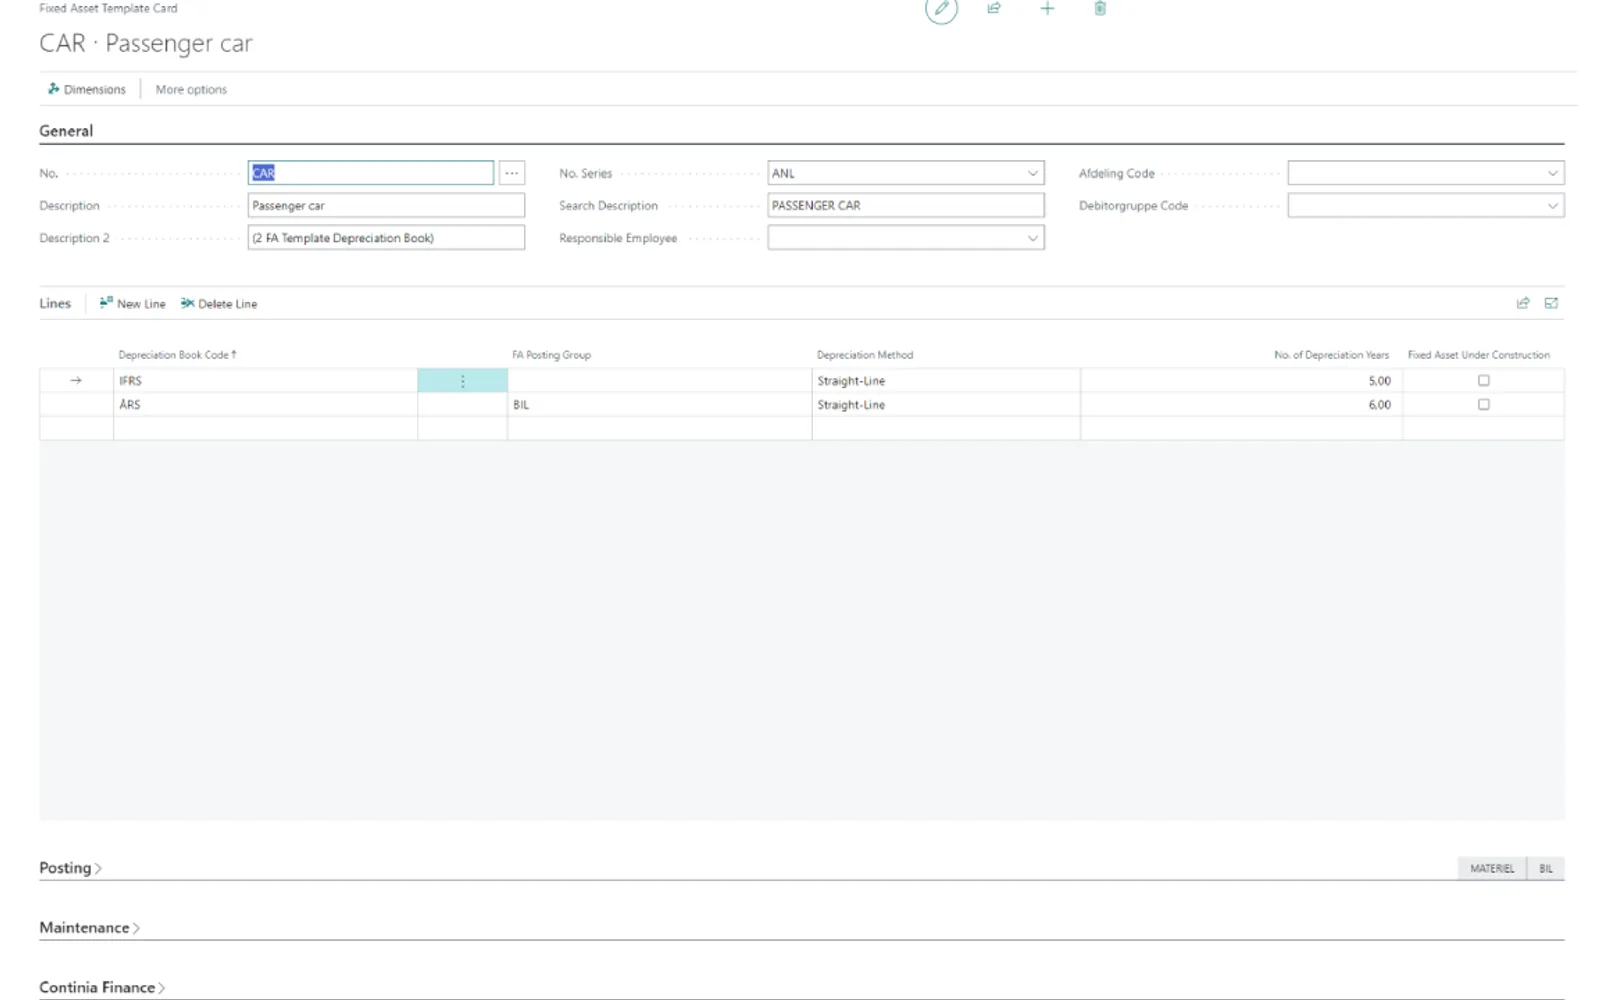Click BIL posting group cell in ÅRS row
1600x1000 pixels.
click(x=659, y=405)
